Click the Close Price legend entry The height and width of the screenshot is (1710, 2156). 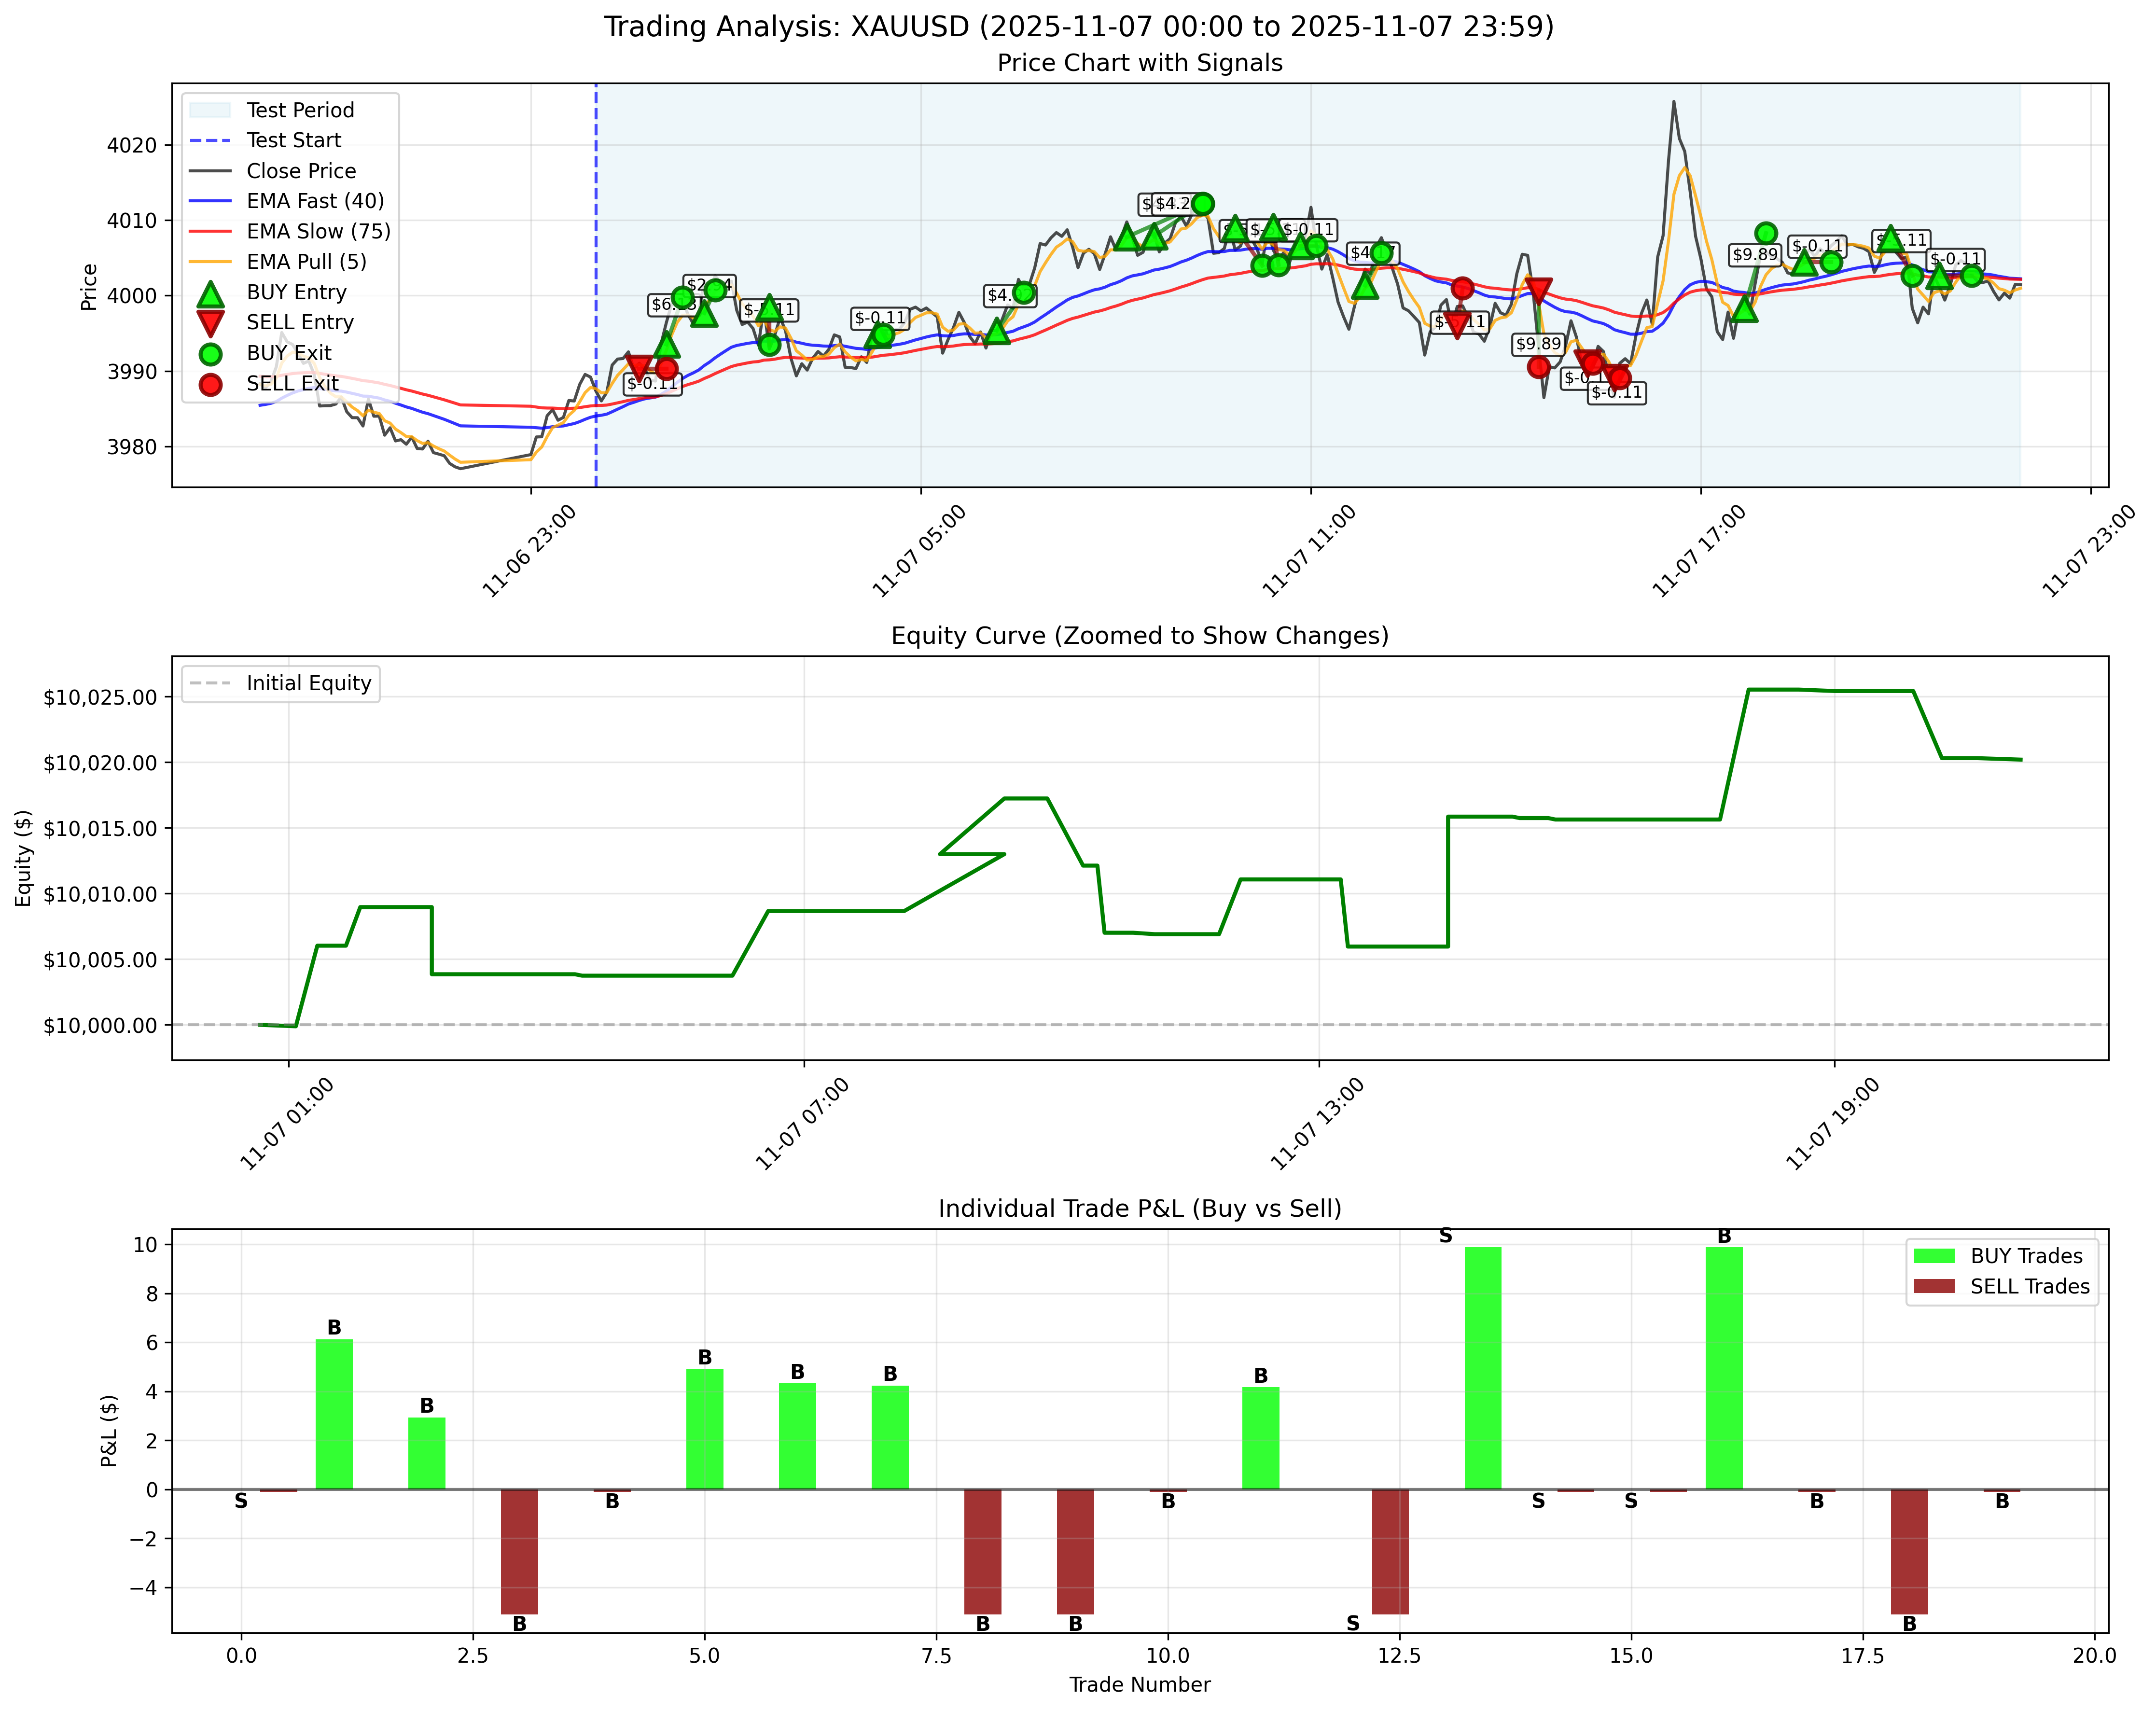300,171
